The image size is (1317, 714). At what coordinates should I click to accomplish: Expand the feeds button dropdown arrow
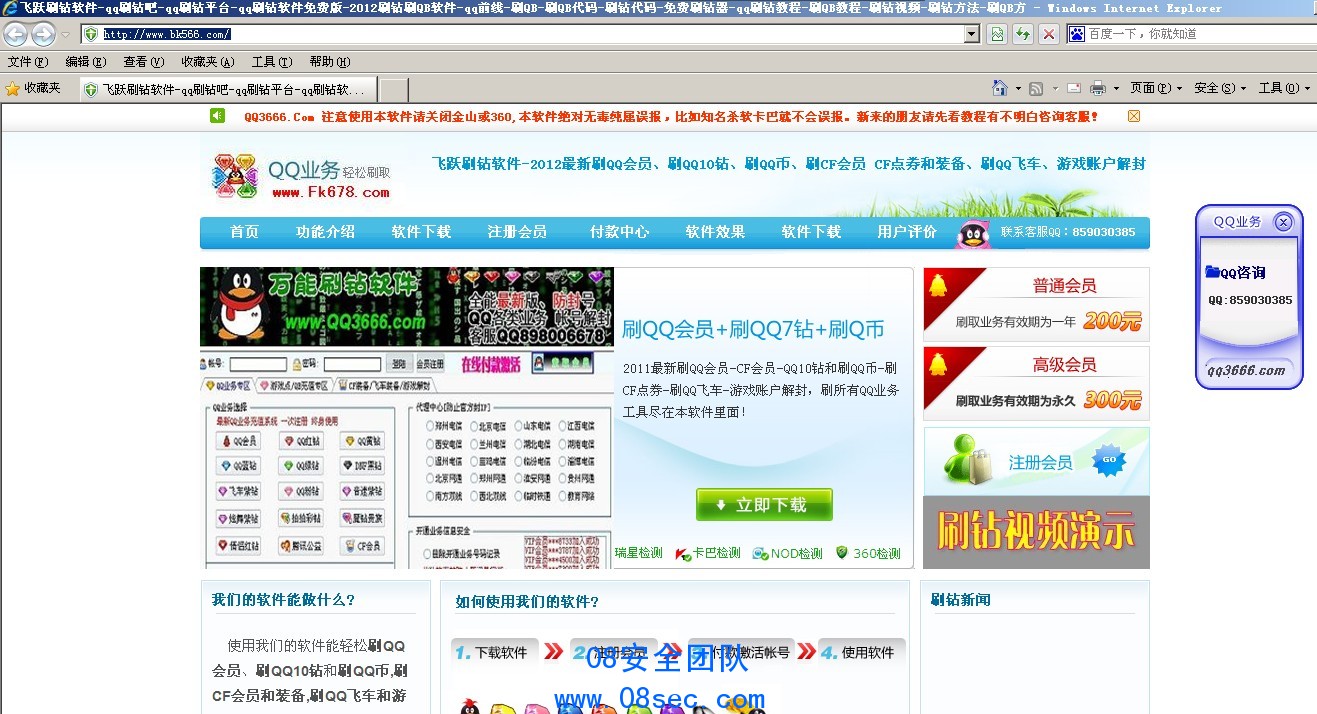coord(1053,89)
